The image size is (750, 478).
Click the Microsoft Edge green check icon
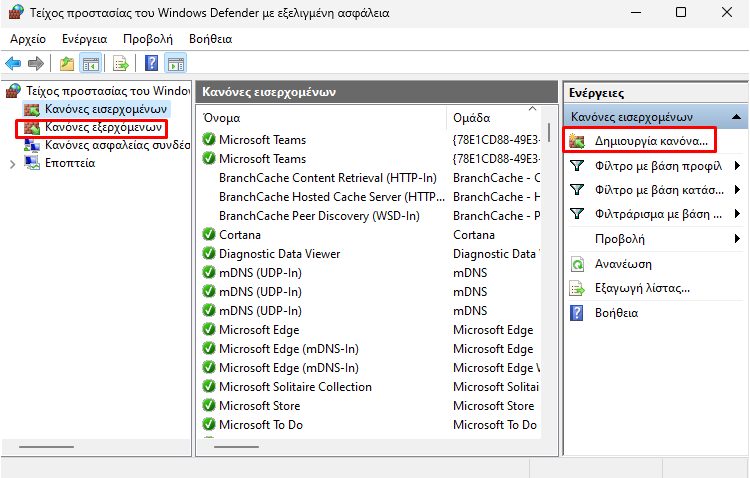pos(209,329)
